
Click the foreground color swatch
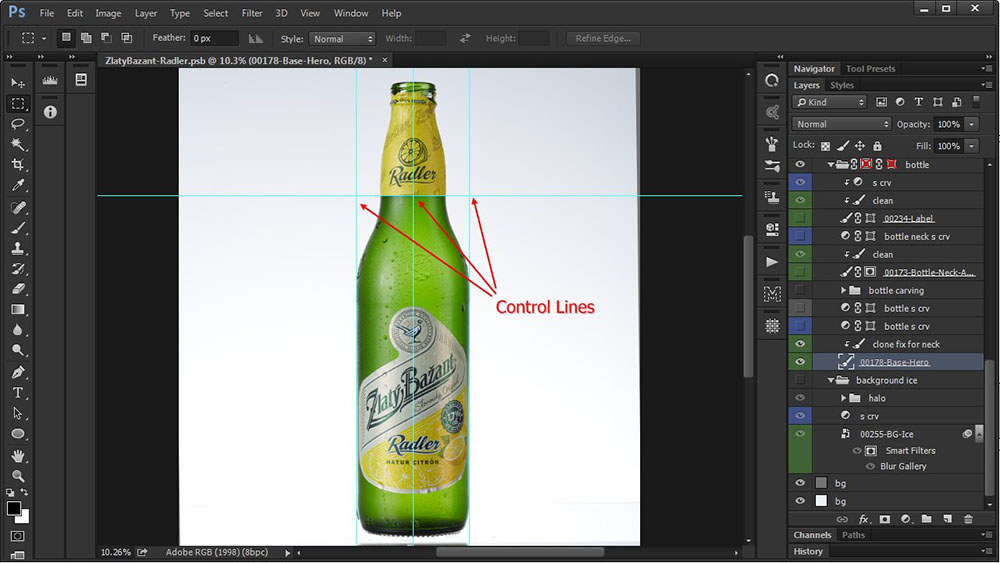click(x=13, y=508)
